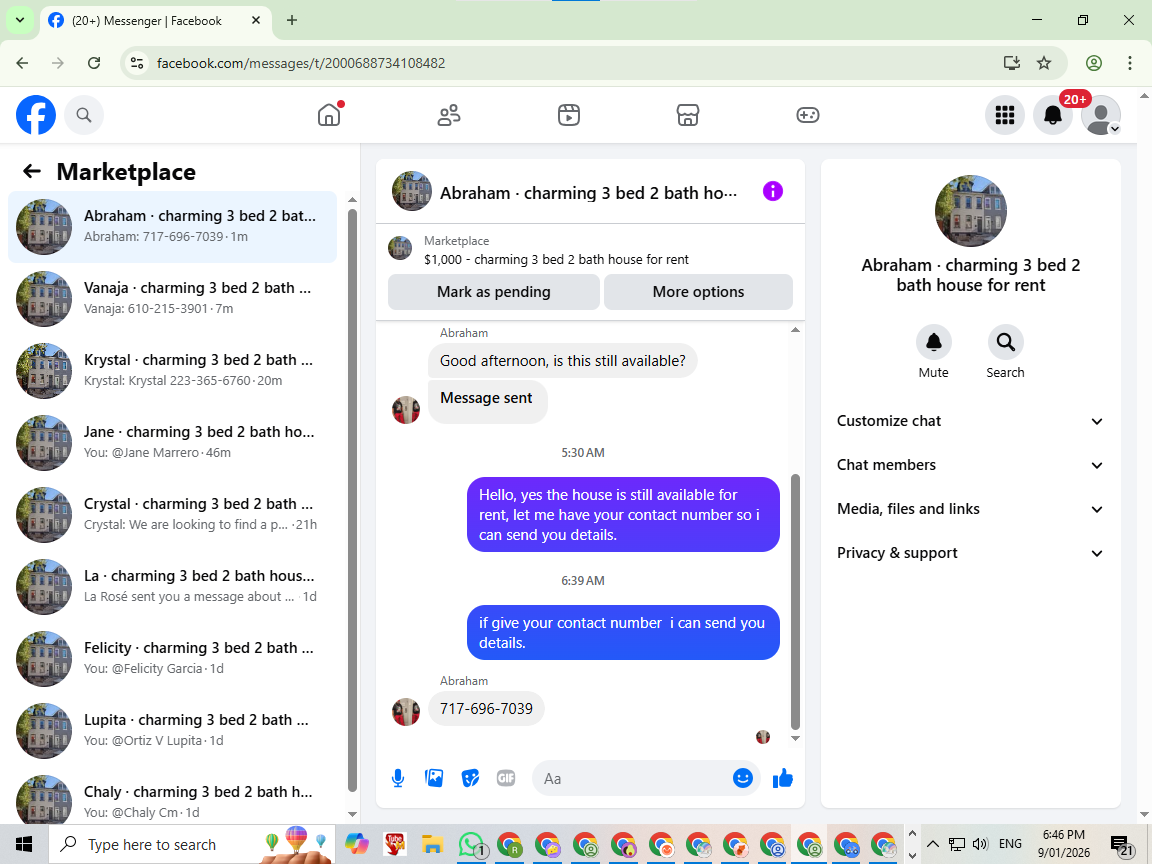
Task: Open a new browser tab
Action: tap(292, 21)
